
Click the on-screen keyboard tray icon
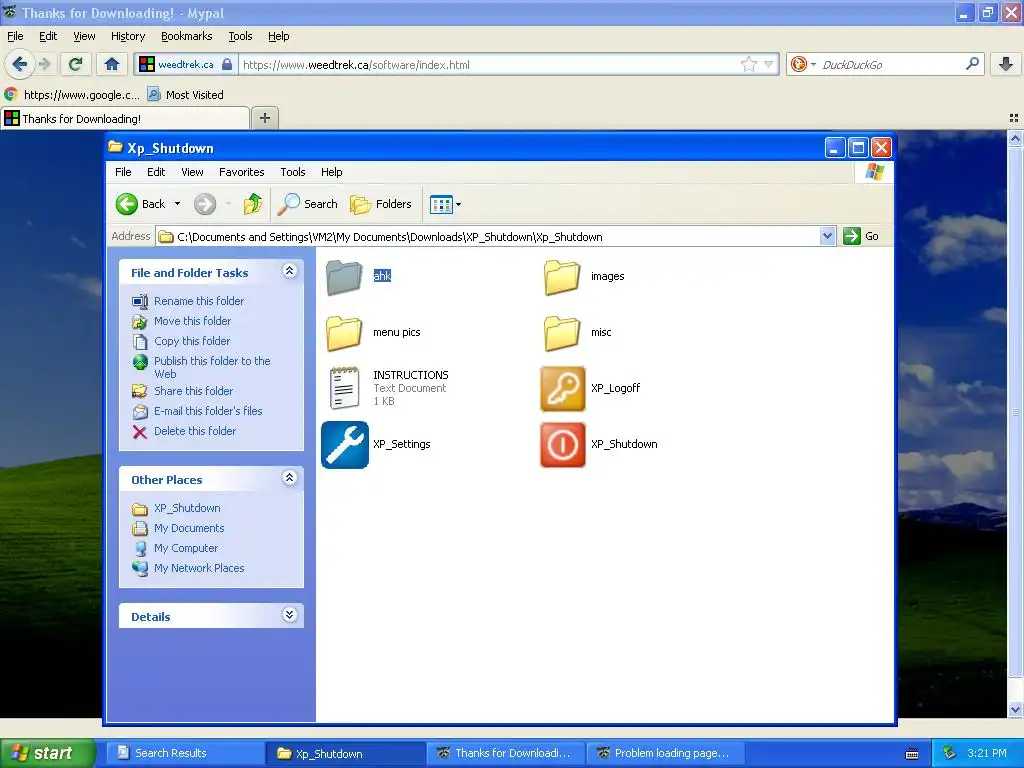coord(912,754)
